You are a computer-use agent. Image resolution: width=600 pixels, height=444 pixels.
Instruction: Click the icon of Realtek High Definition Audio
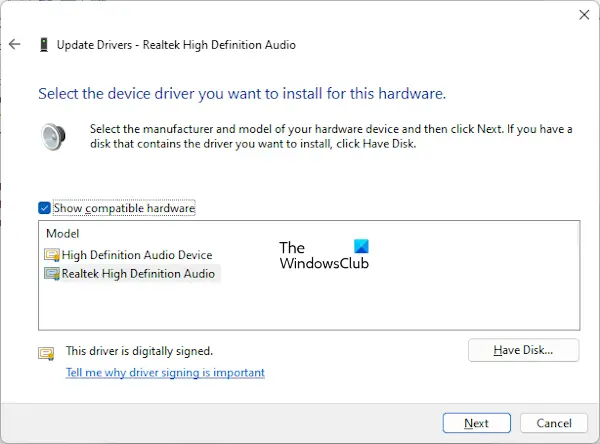pos(52,274)
